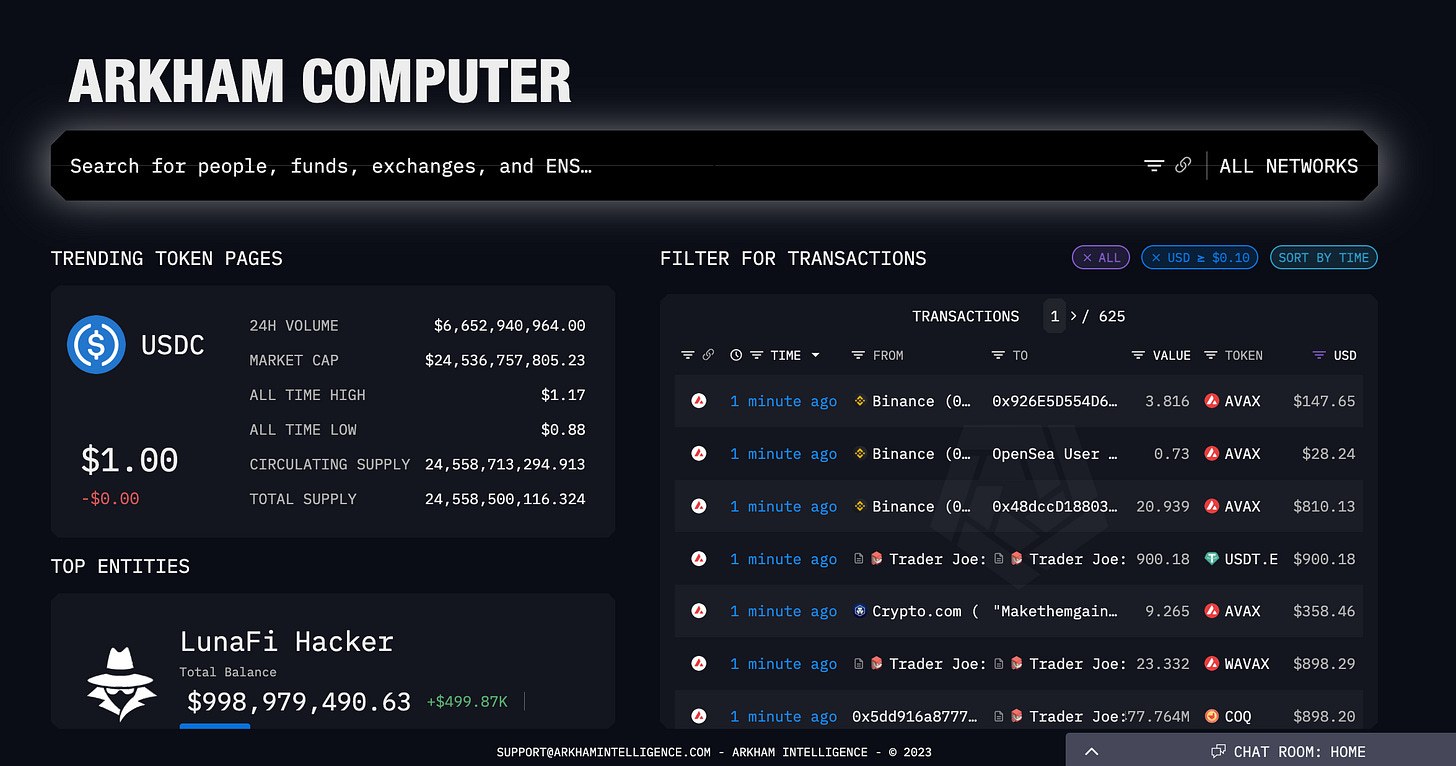Click Avalanche chain icon in WAVAX row
1456x766 pixels.
699,663
